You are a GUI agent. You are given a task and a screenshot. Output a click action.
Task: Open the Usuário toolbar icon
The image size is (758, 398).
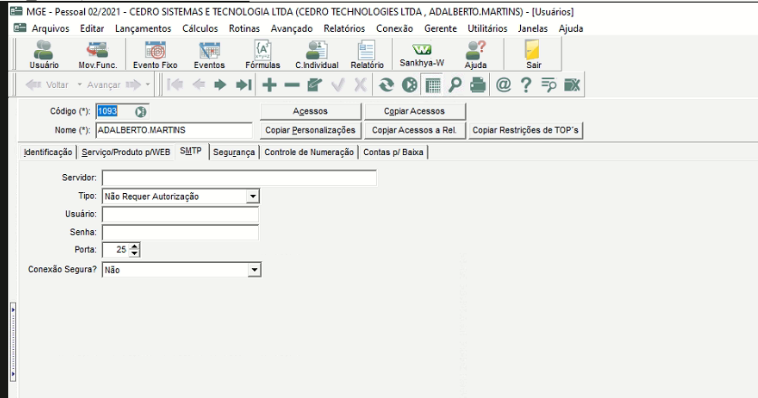(x=44, y=54)
